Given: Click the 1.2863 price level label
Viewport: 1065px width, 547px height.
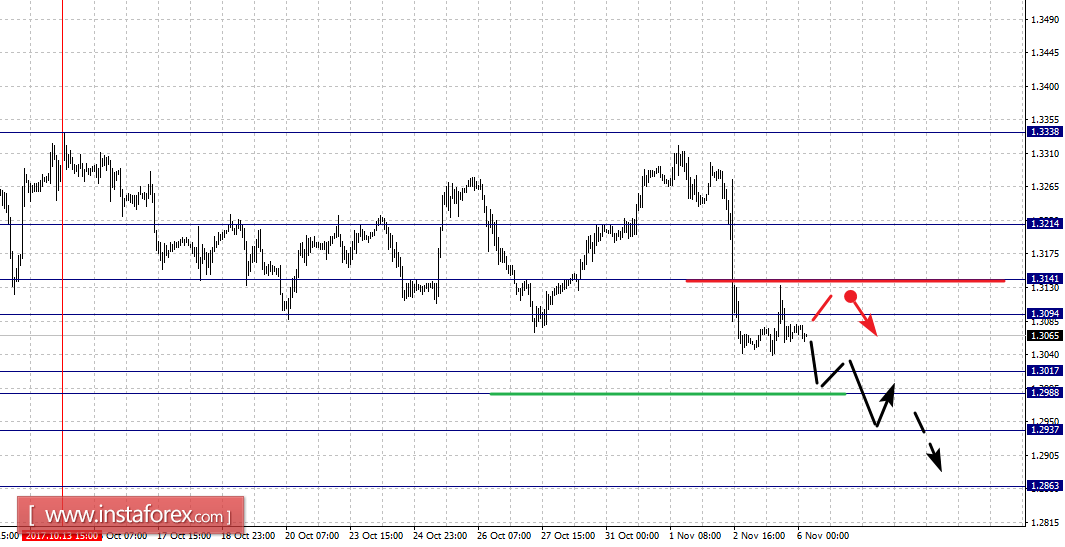Looking at the screenshot, I should click(x=1045, y=487).
